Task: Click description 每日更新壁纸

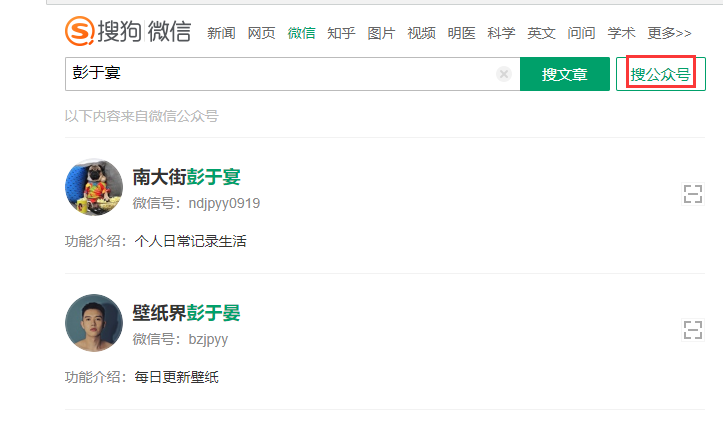Action: click(177, 377)
